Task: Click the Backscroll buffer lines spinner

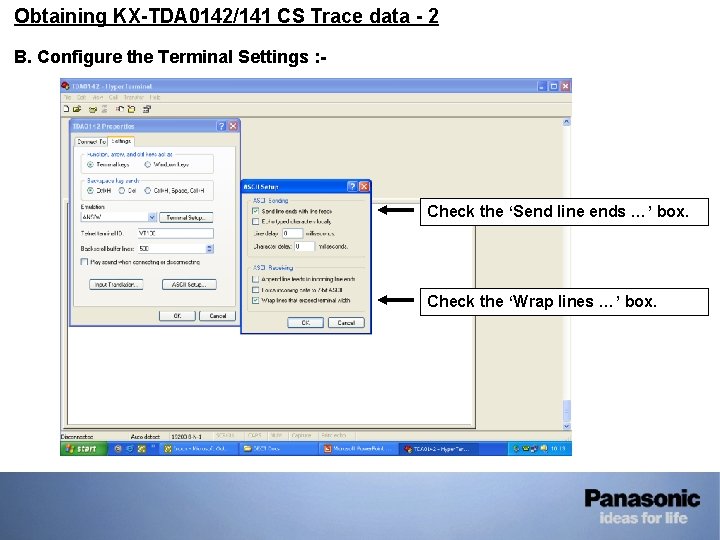Action: pyautogui.click(x=209, y=248)
